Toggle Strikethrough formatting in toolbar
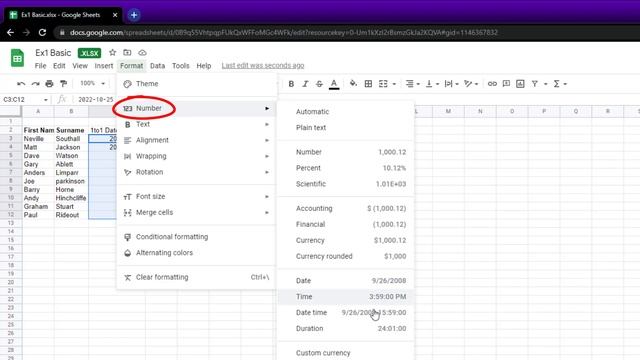 point(319,84)
